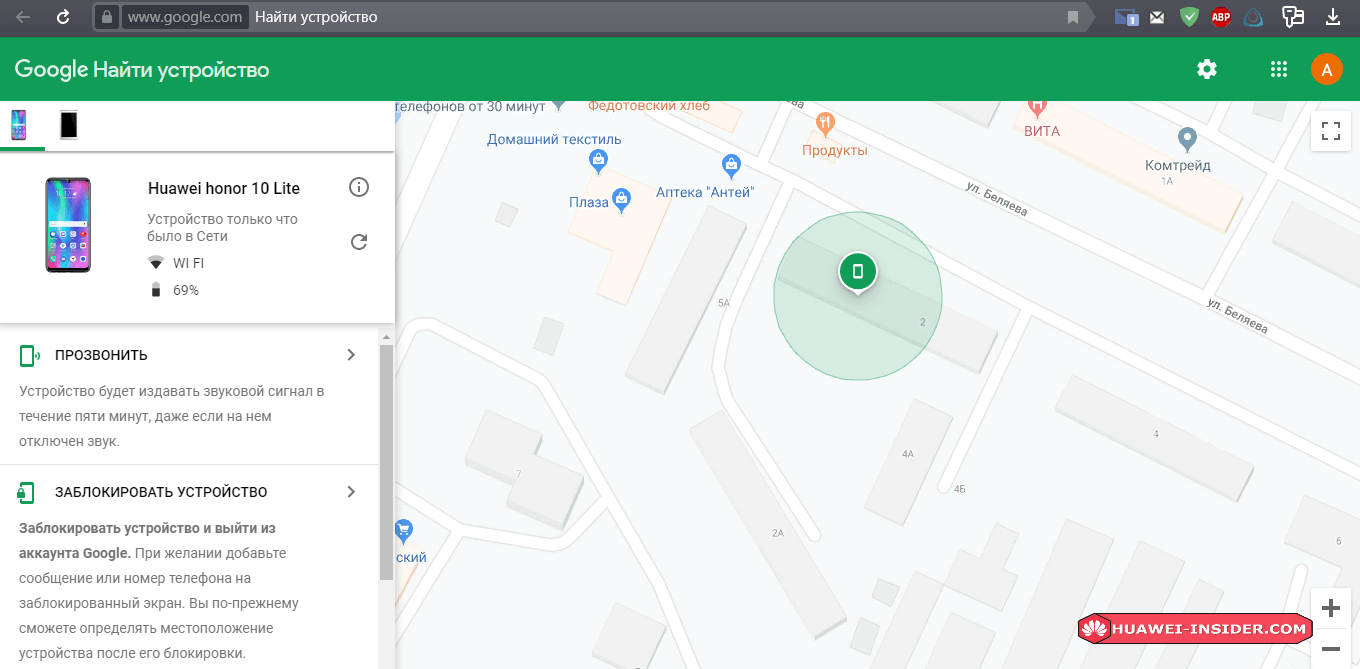Toggle fullscreen map view
The height and width of the screenshot is (669, 1360).
coord(1330,131)
